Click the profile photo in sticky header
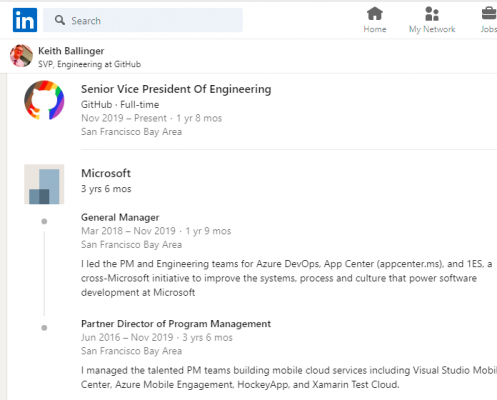497x400 pixels. coord(21,56)
